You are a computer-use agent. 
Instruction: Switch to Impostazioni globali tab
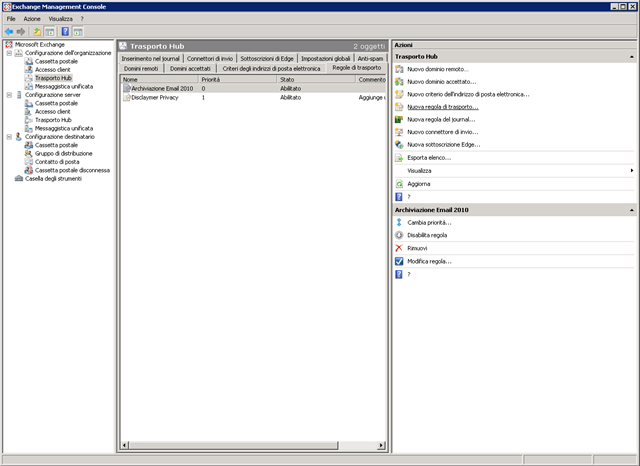[326, 58]
